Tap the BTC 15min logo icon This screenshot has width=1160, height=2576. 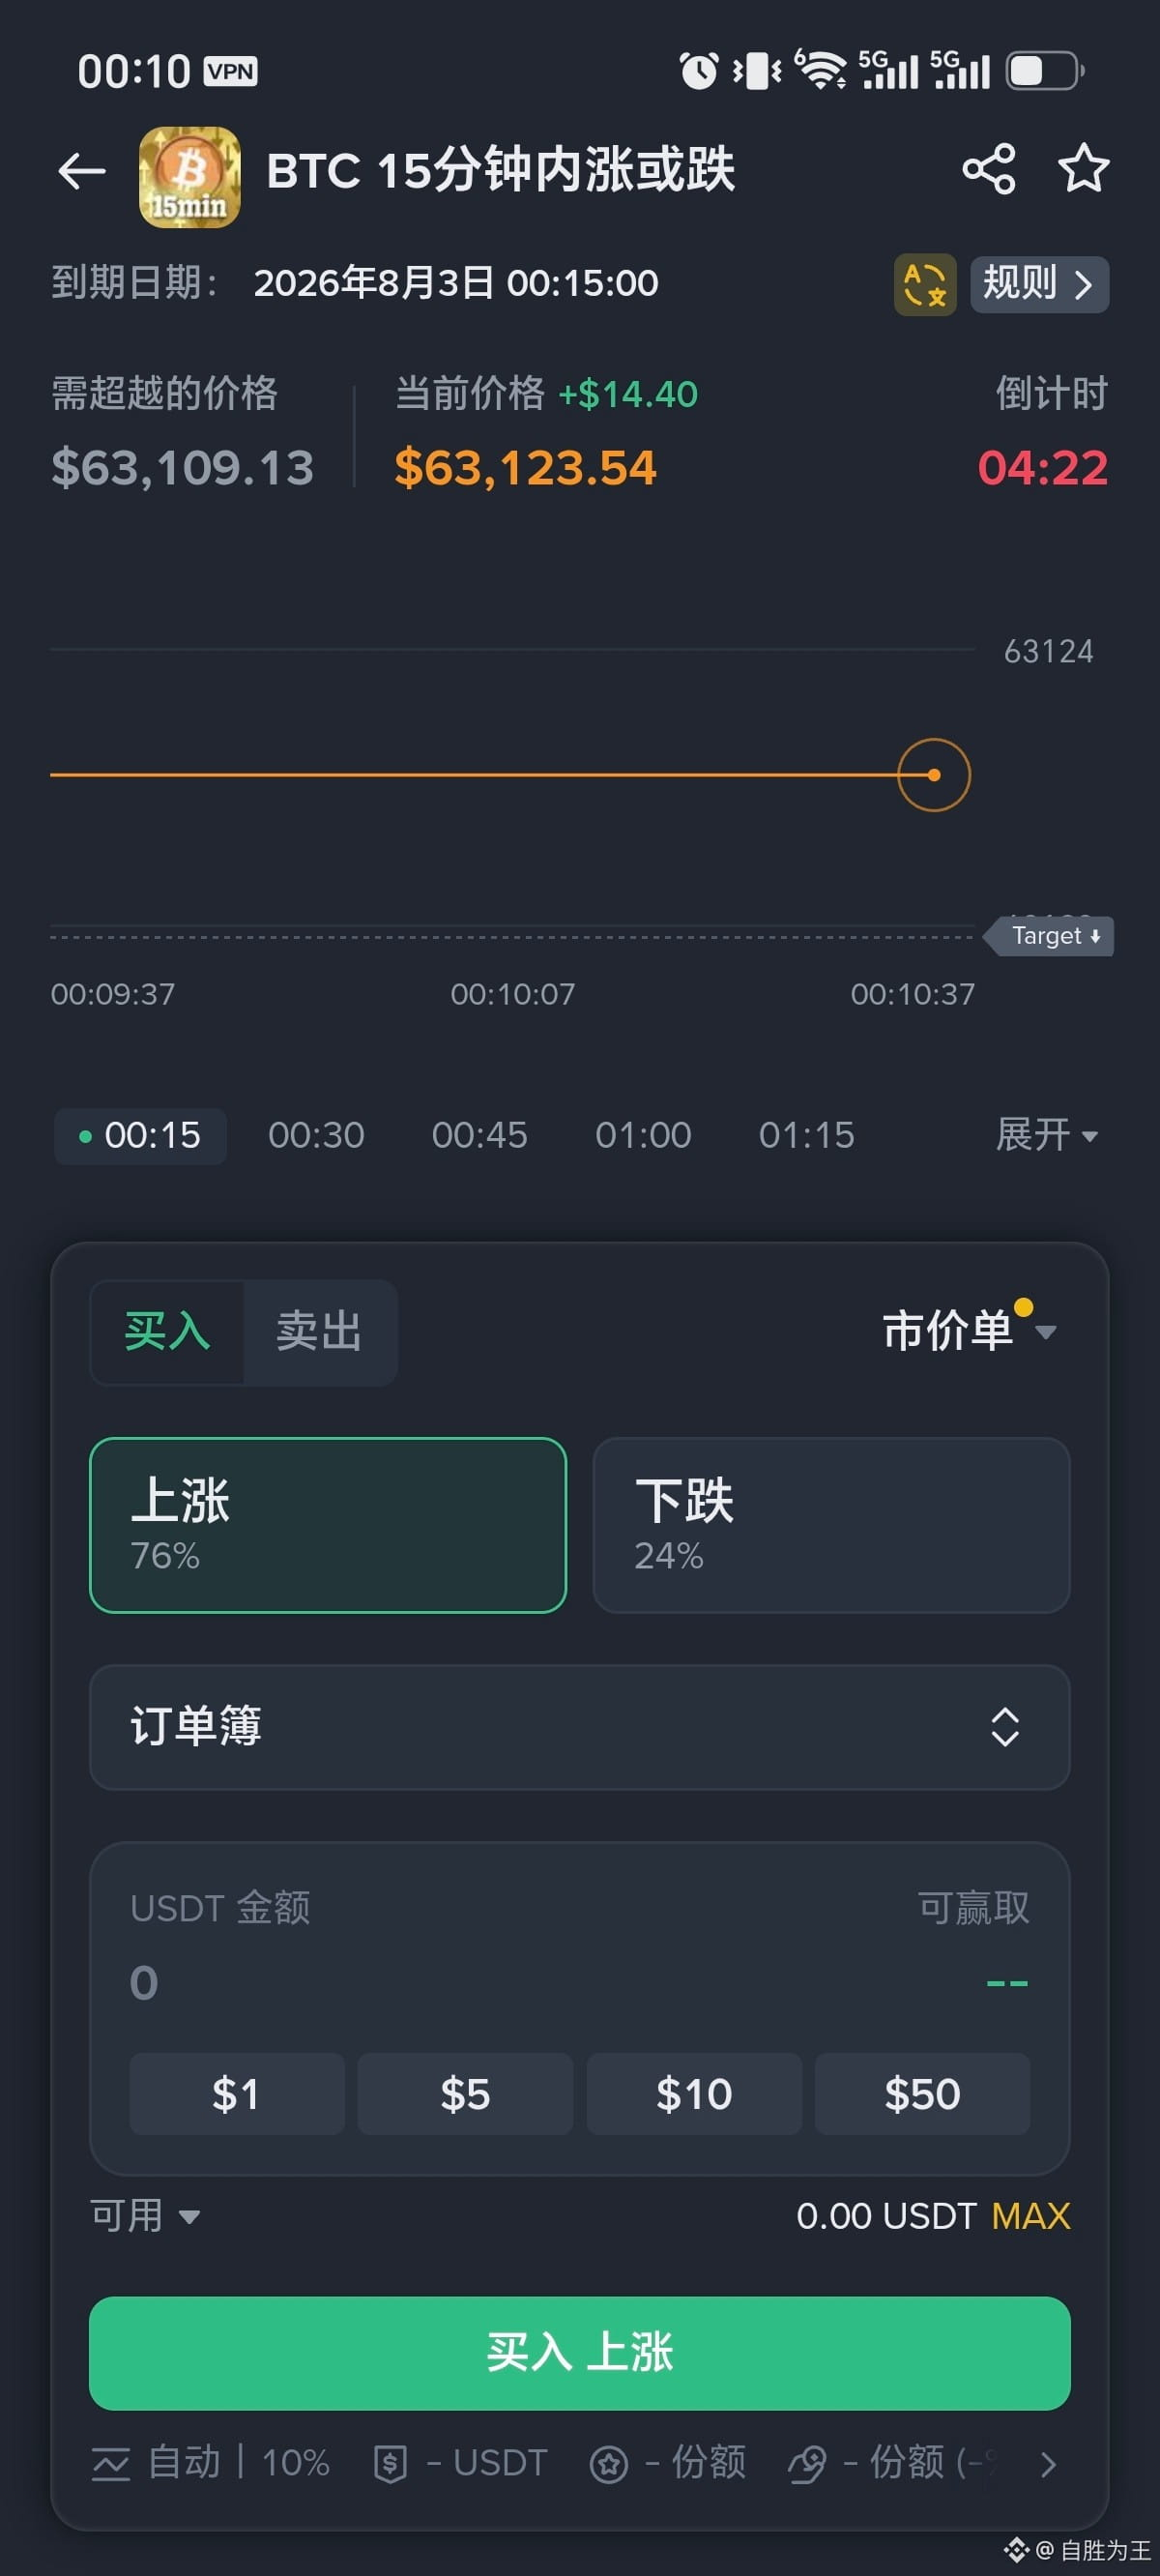coord(189,177)
